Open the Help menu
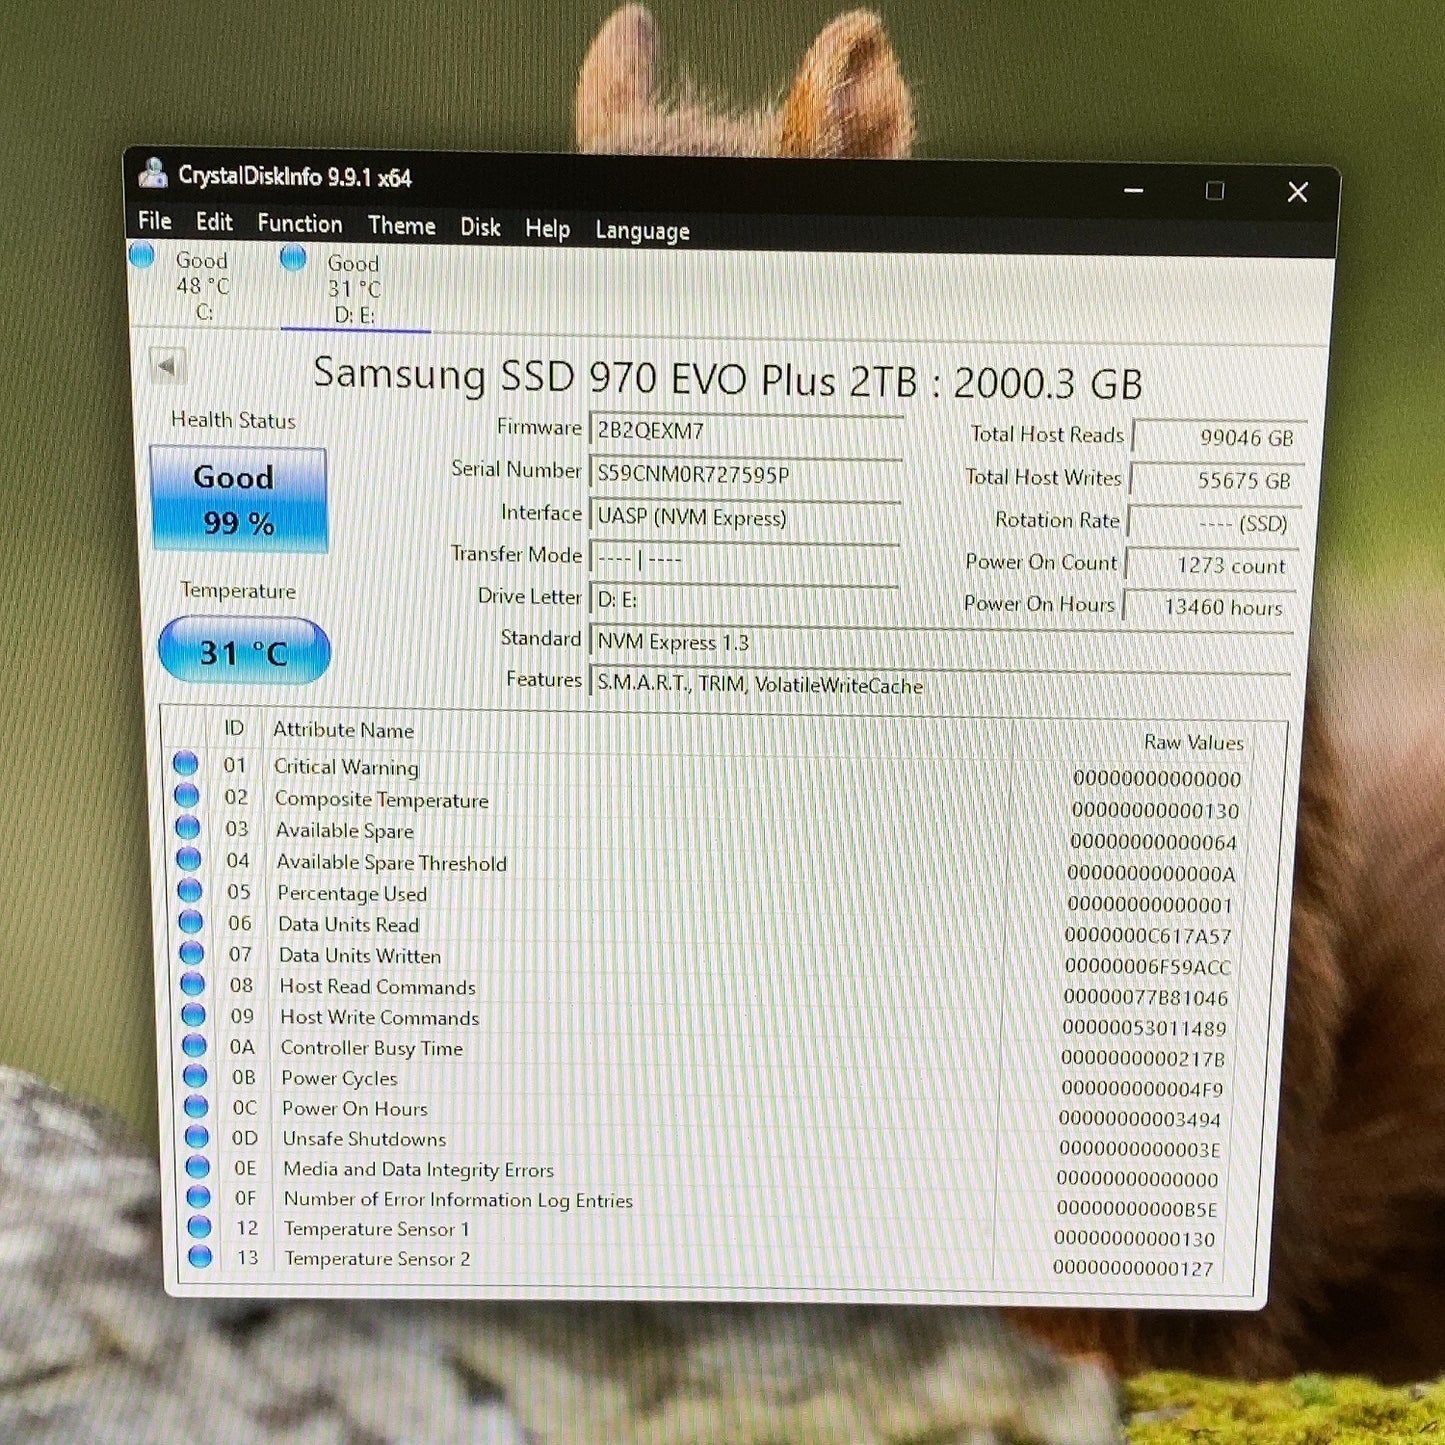The height and width of the screenshot is (1445, 1445). coord(547,229)
